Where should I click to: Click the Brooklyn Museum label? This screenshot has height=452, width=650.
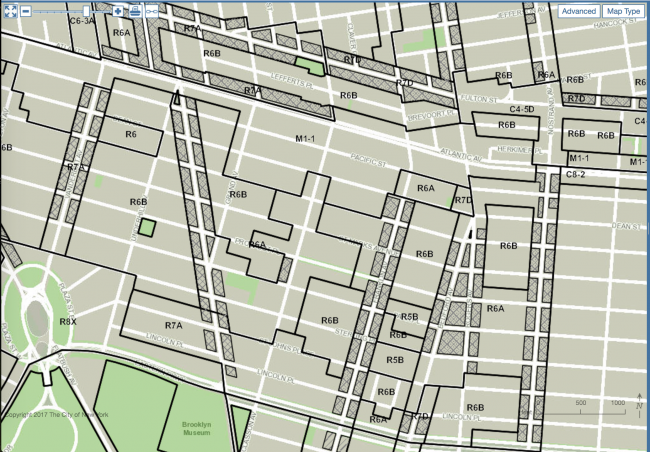[196, 428]
